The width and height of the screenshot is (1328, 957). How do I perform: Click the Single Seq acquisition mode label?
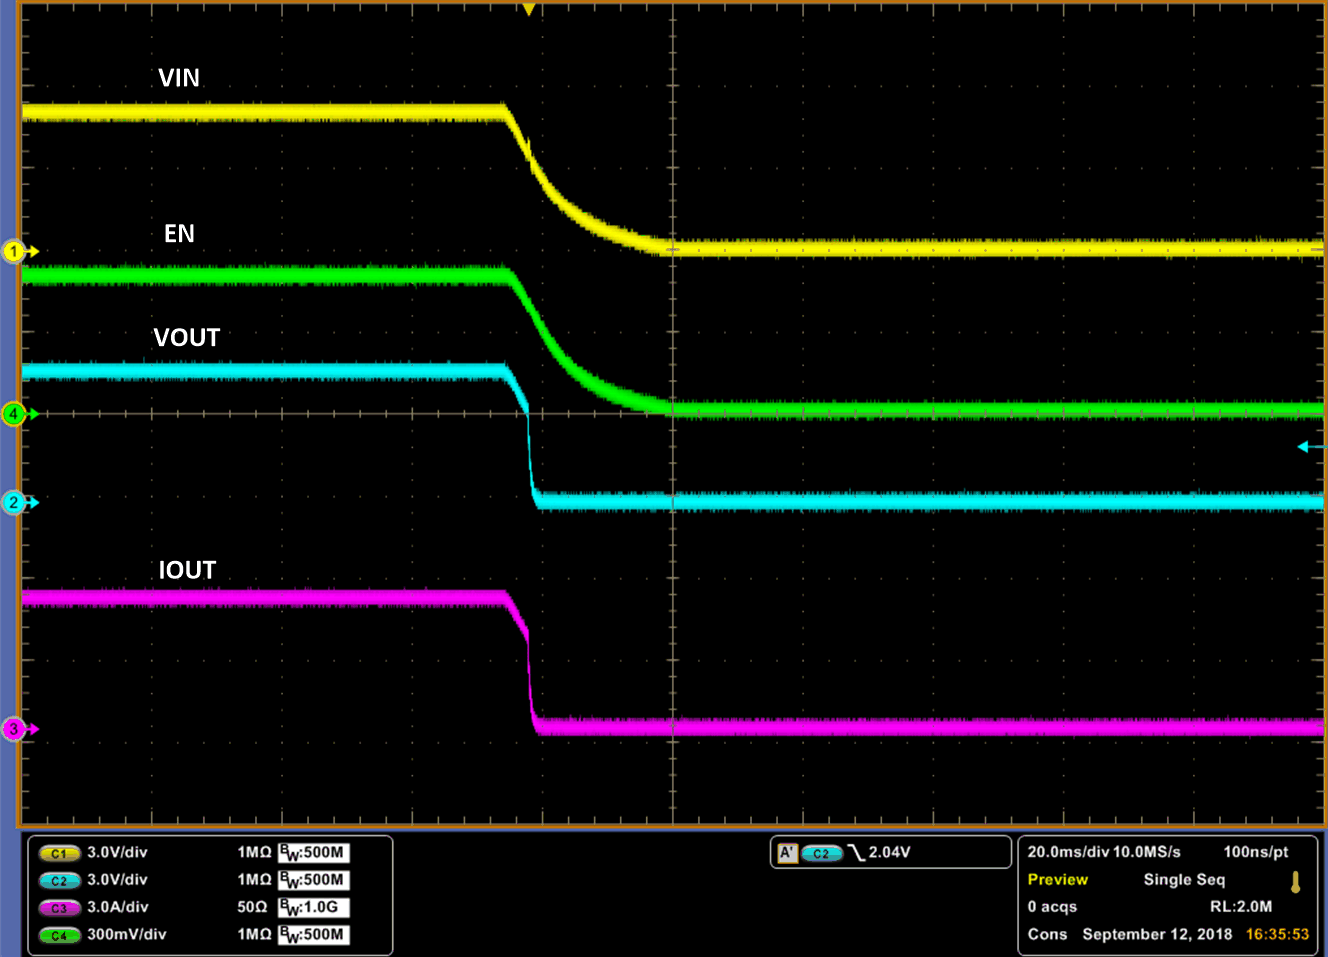tap(1184, 880)
